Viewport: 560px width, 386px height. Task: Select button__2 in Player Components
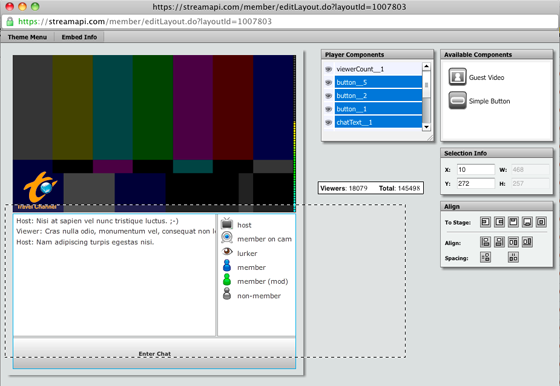[x=378, y=95]
